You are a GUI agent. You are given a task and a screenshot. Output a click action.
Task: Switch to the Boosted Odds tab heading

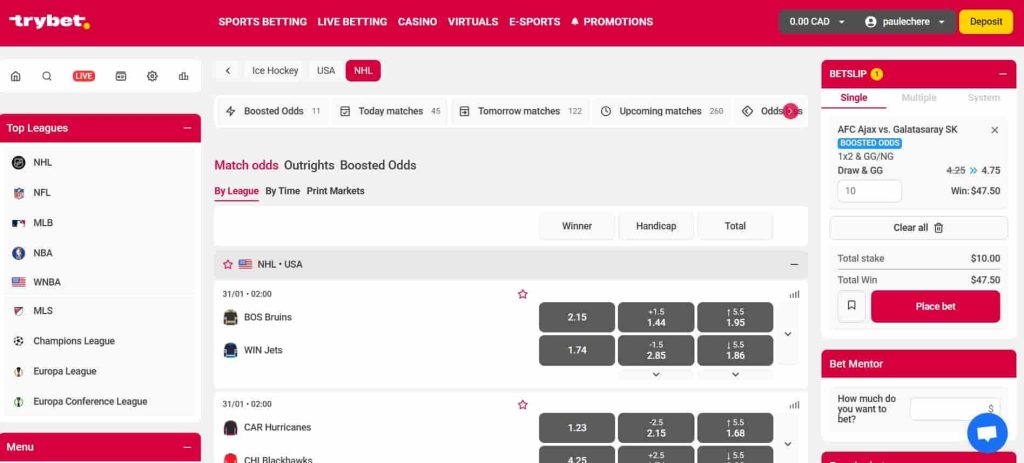tap(377, 165)
